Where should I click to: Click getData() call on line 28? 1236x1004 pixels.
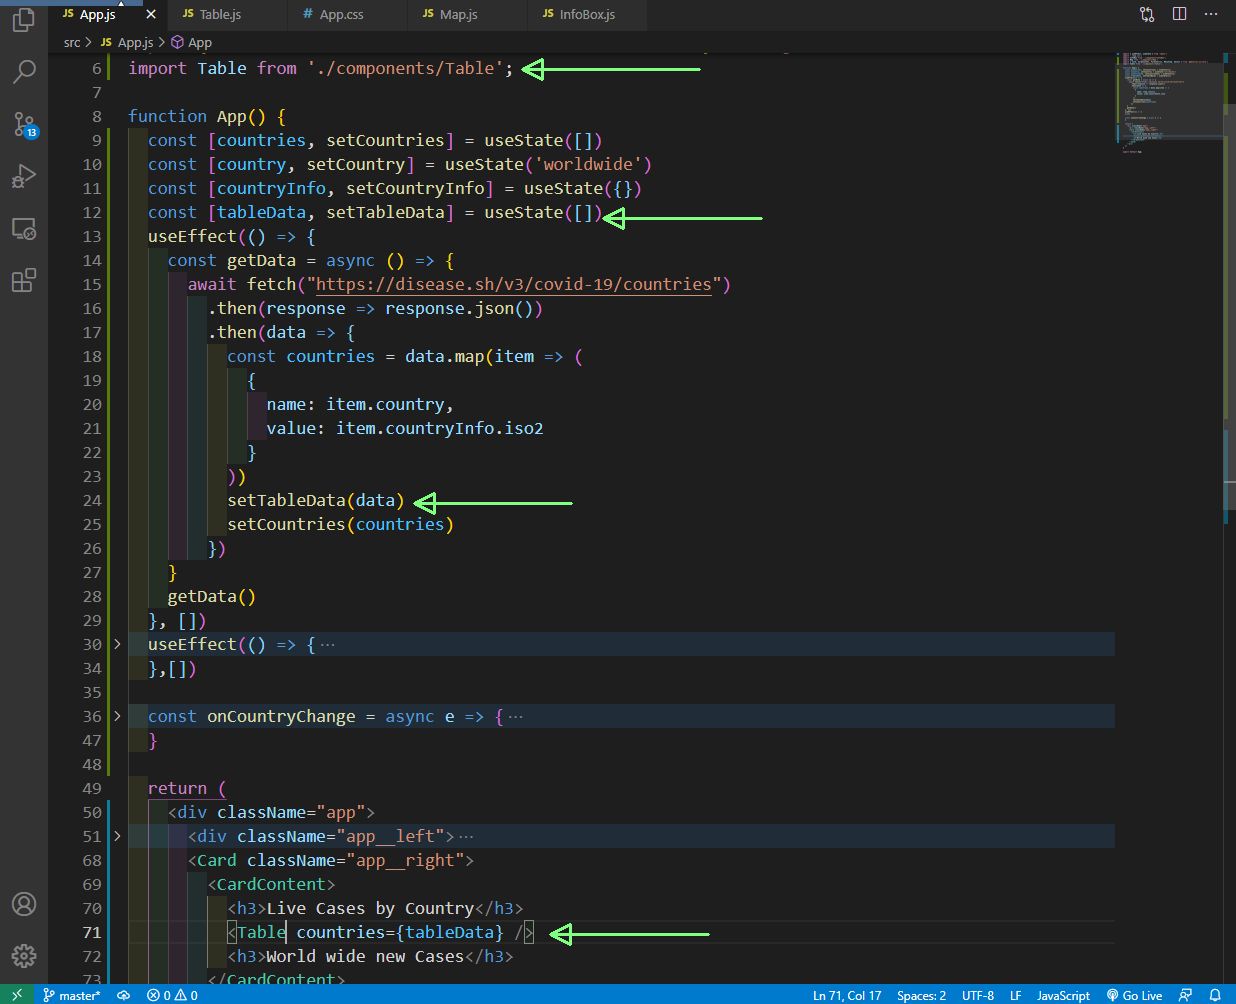click(x=212, y=596)
